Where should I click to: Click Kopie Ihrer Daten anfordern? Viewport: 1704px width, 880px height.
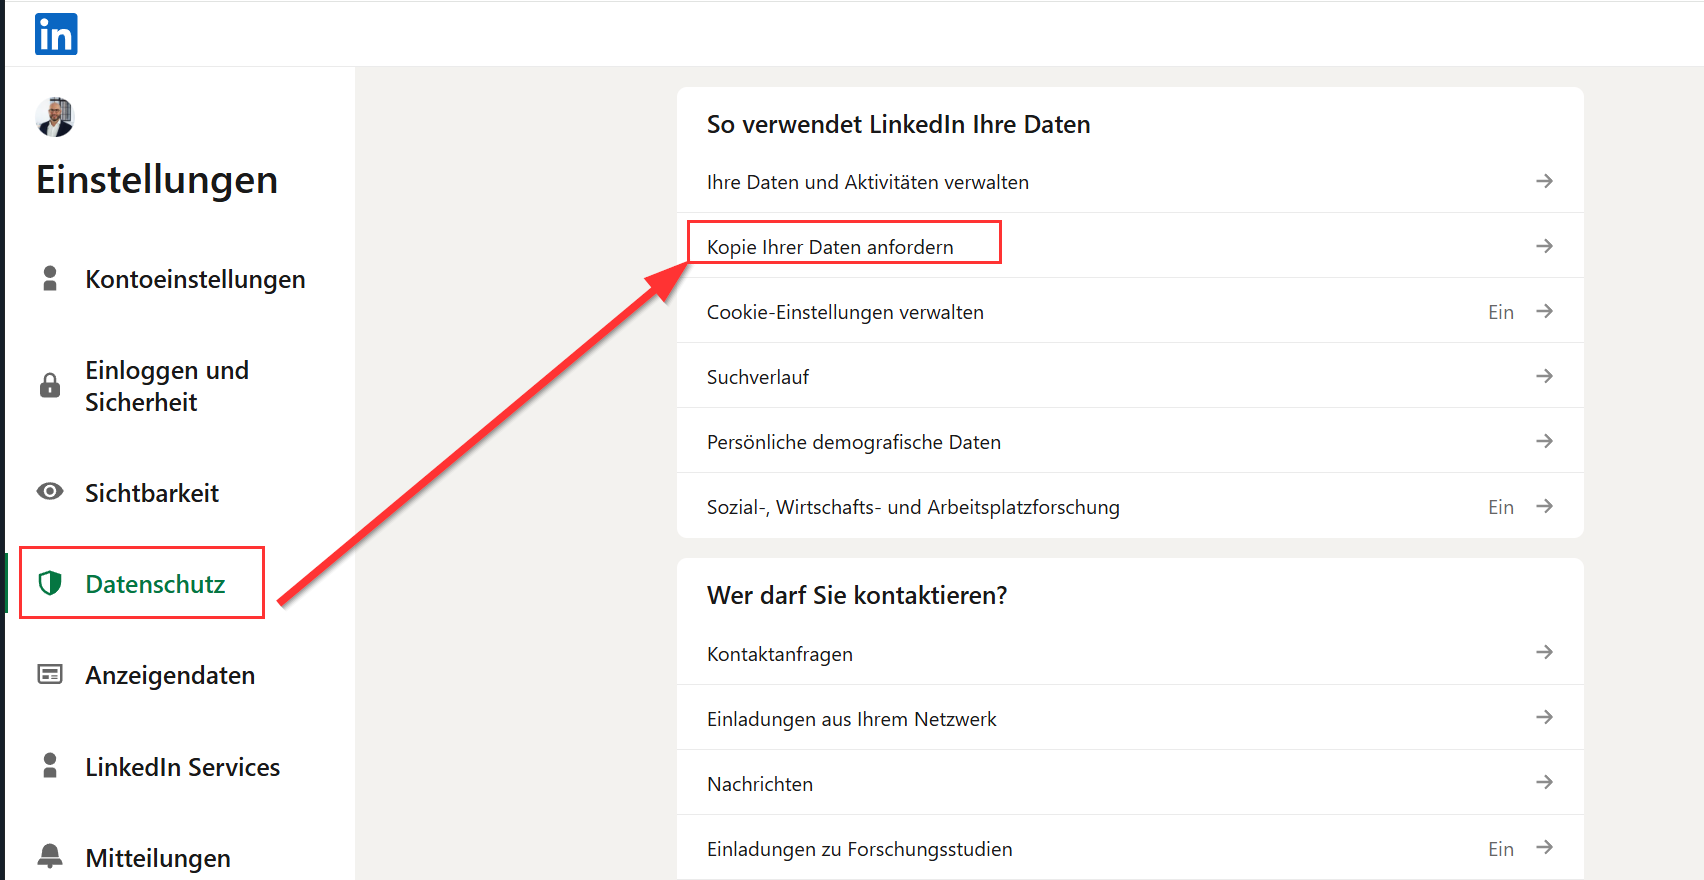pos(1130,246)
